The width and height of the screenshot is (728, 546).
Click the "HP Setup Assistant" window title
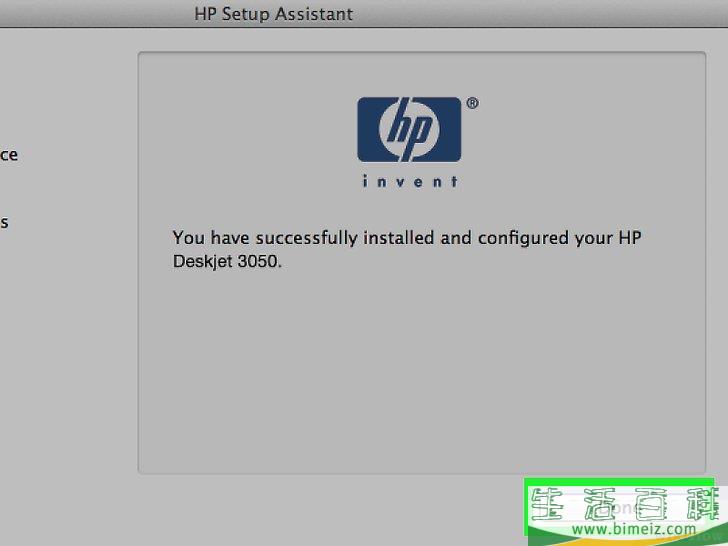[x=273, y=14]
